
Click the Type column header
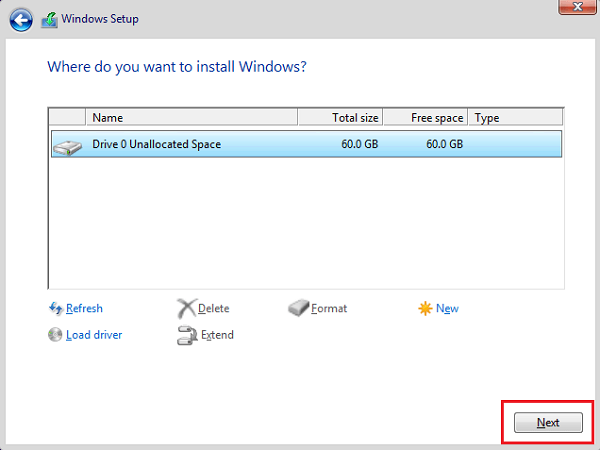point(515,118)
